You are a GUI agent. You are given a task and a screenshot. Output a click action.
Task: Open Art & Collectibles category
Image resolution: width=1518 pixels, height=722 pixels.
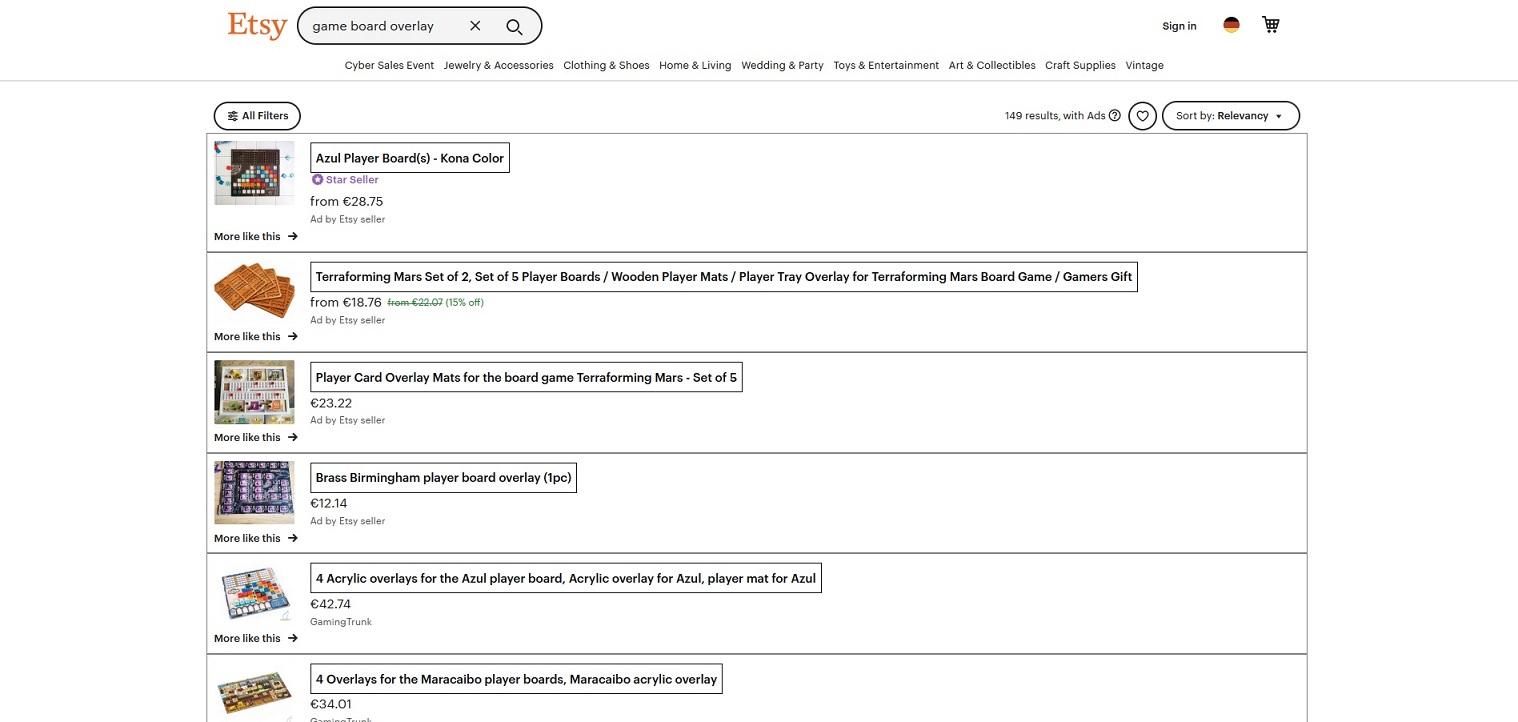pyautogui.click(x=992, y=65)
